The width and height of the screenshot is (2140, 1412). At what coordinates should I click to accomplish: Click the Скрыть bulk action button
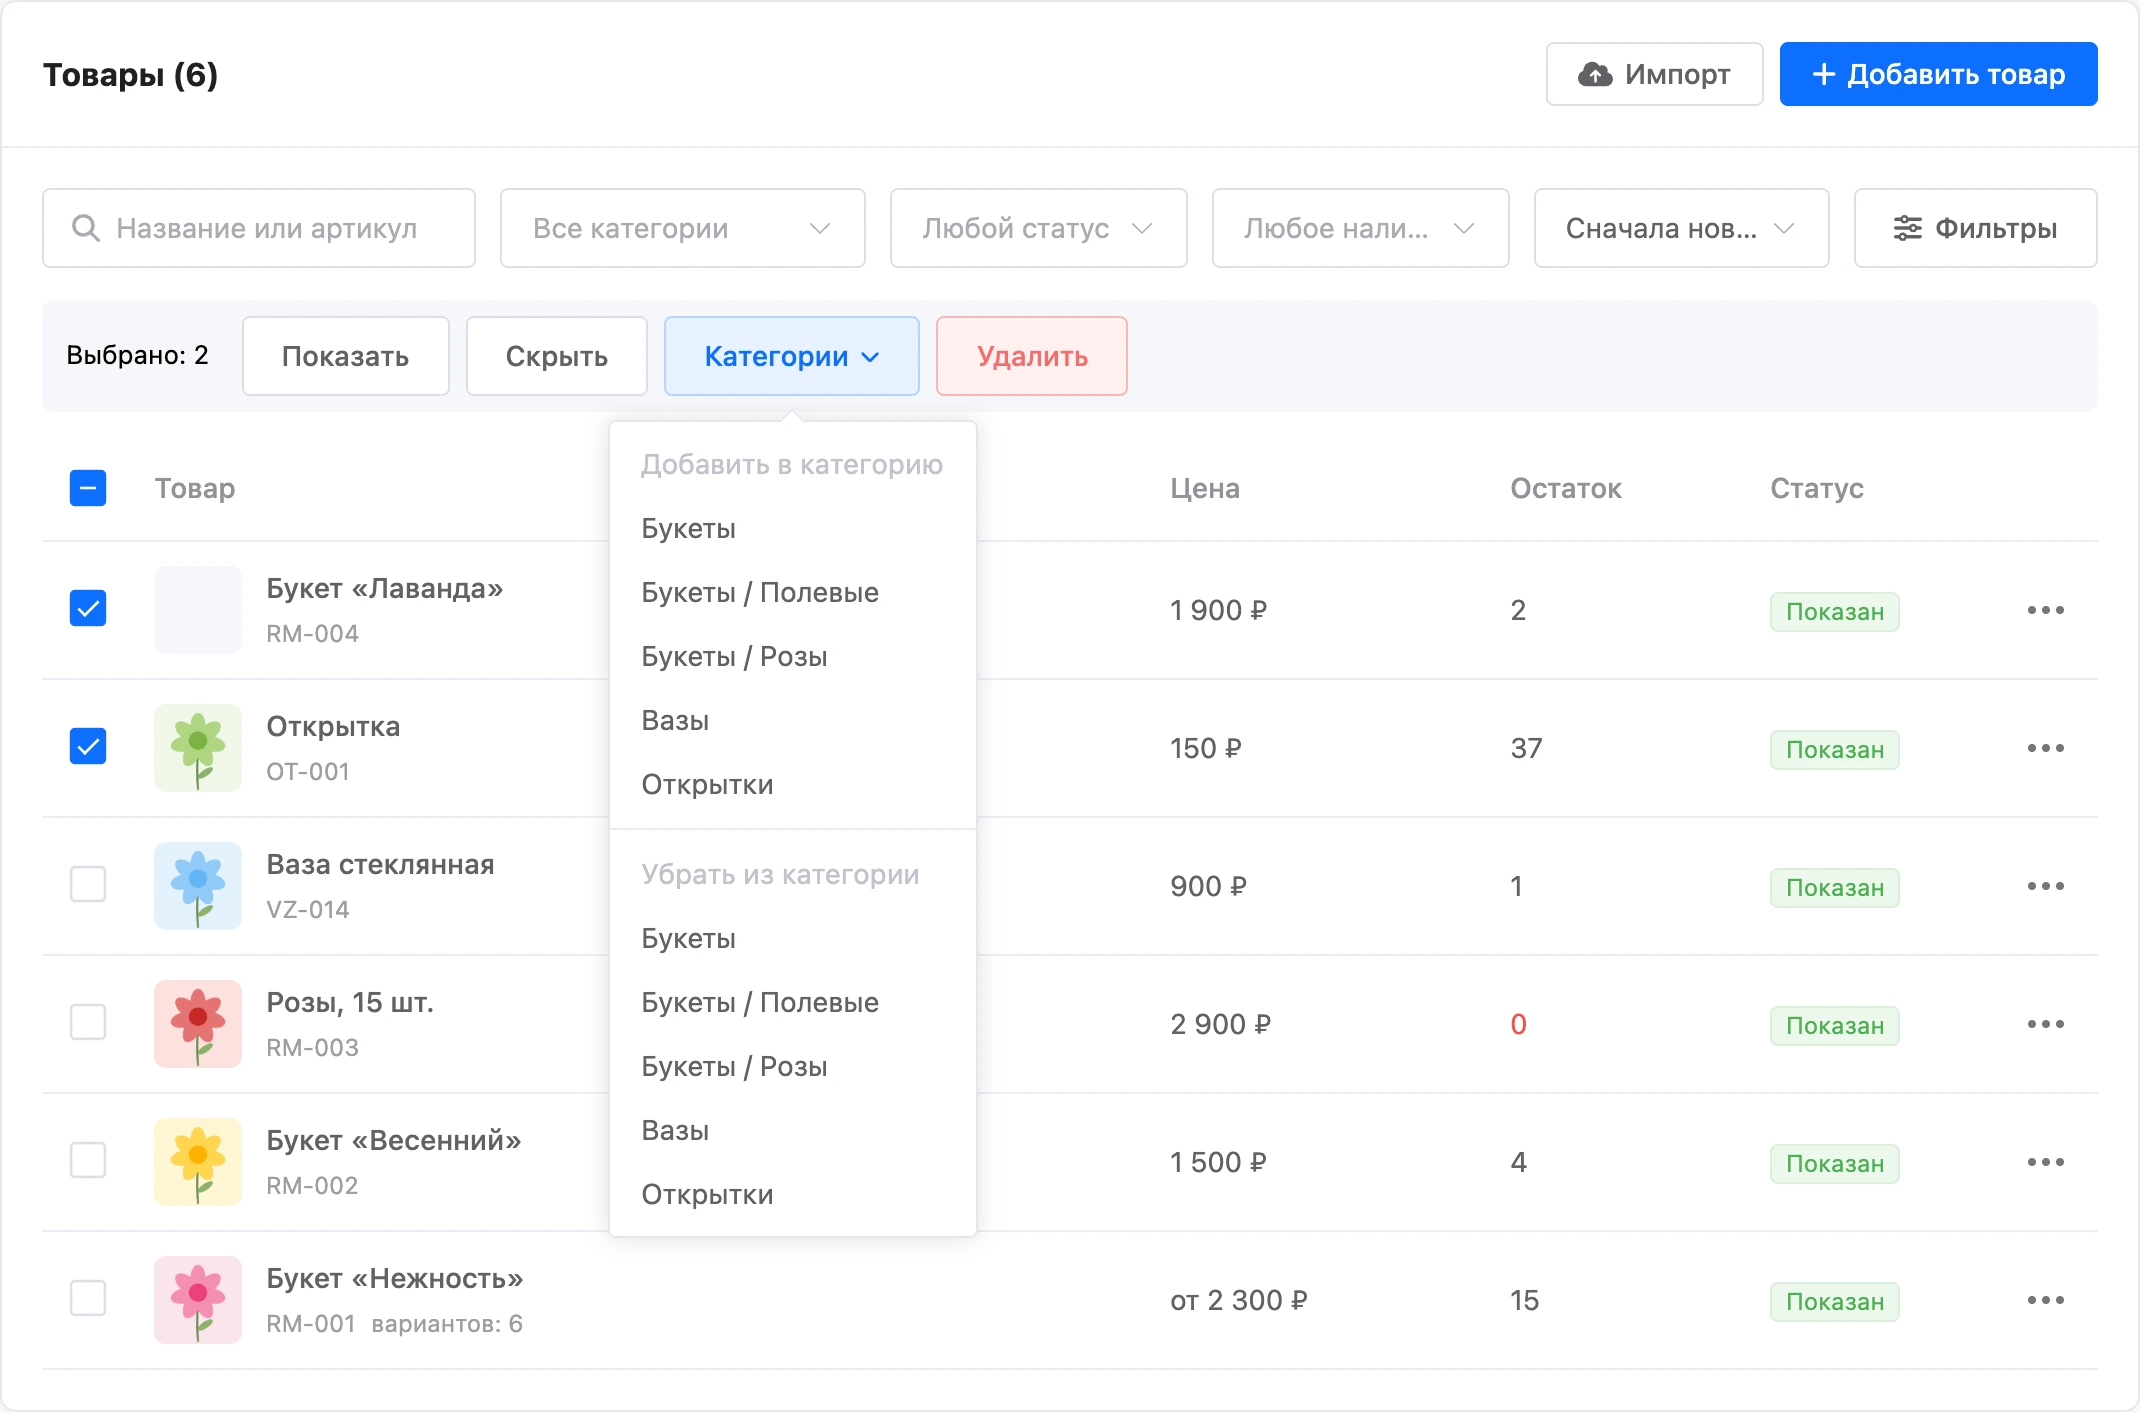click(556, 356)
